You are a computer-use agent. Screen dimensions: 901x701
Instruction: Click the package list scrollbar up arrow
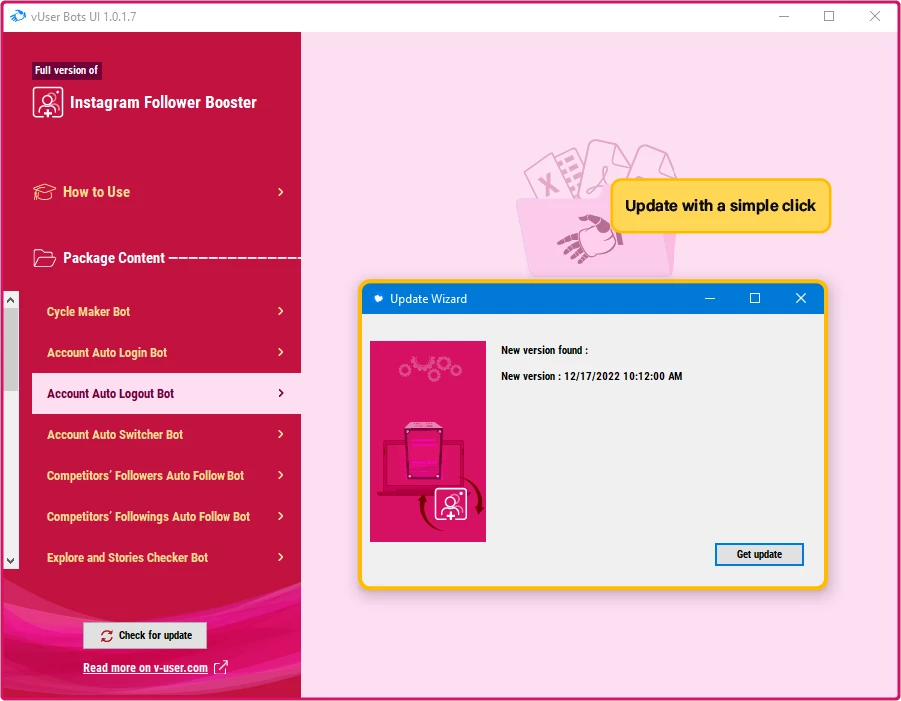tap(10, 300)
